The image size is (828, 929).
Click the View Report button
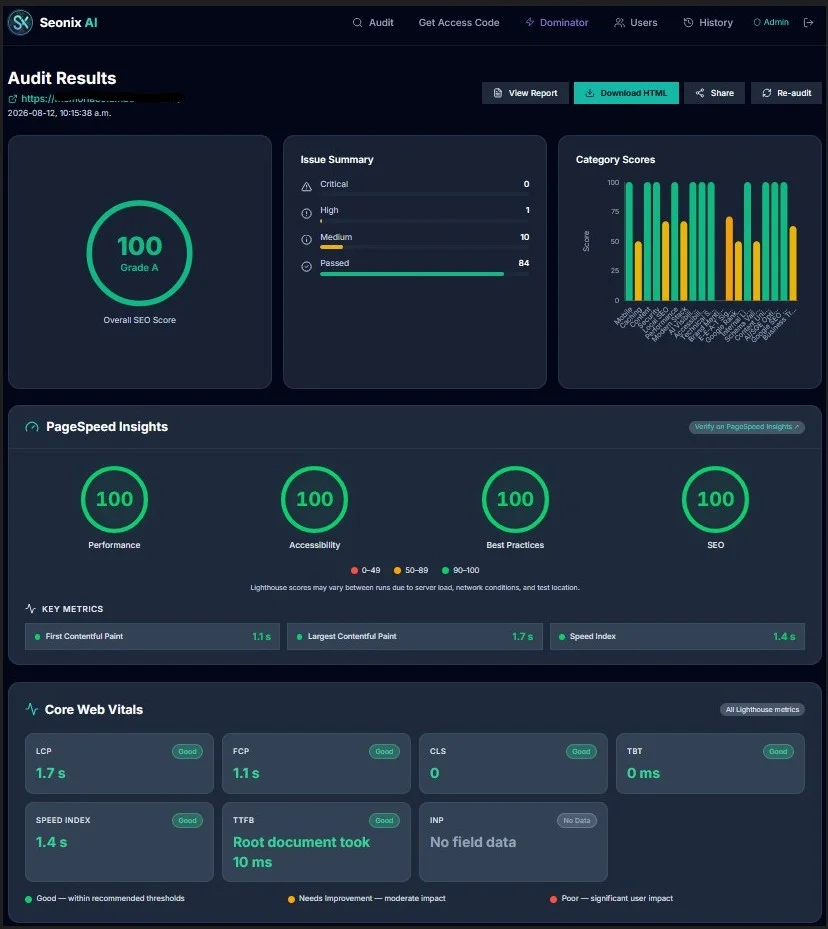525,93
